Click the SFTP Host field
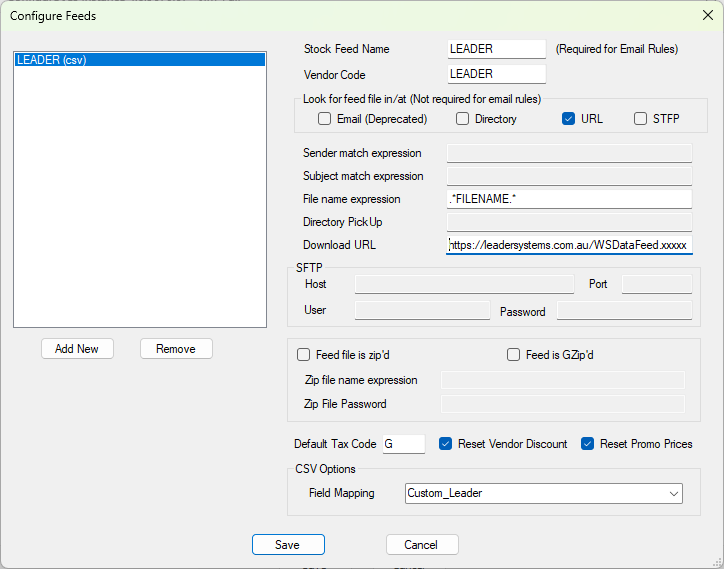This screenshot has width=724, height=569. 464,284
